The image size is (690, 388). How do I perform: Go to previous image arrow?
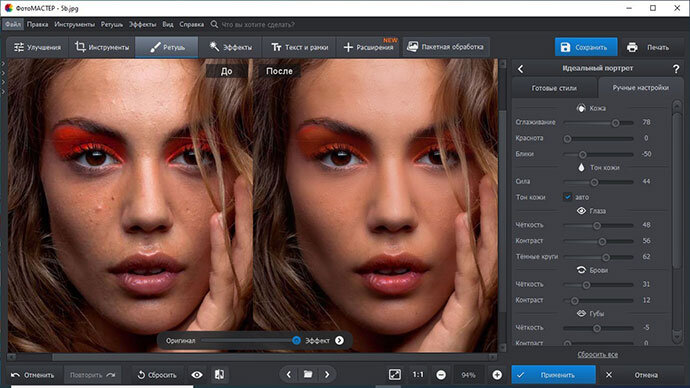tap(289, 375)
